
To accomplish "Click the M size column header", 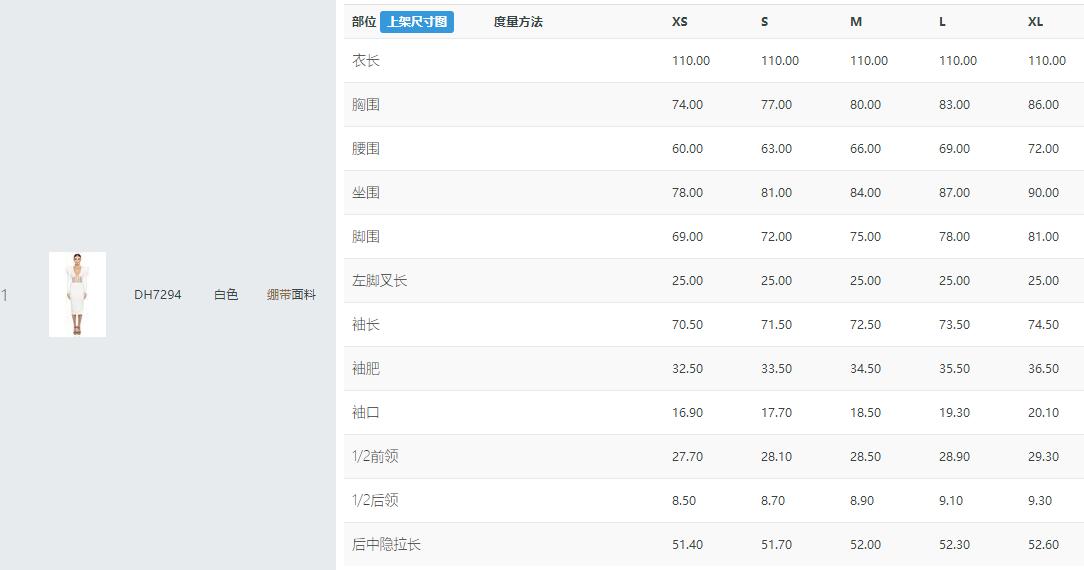I will tap(856, 21).
